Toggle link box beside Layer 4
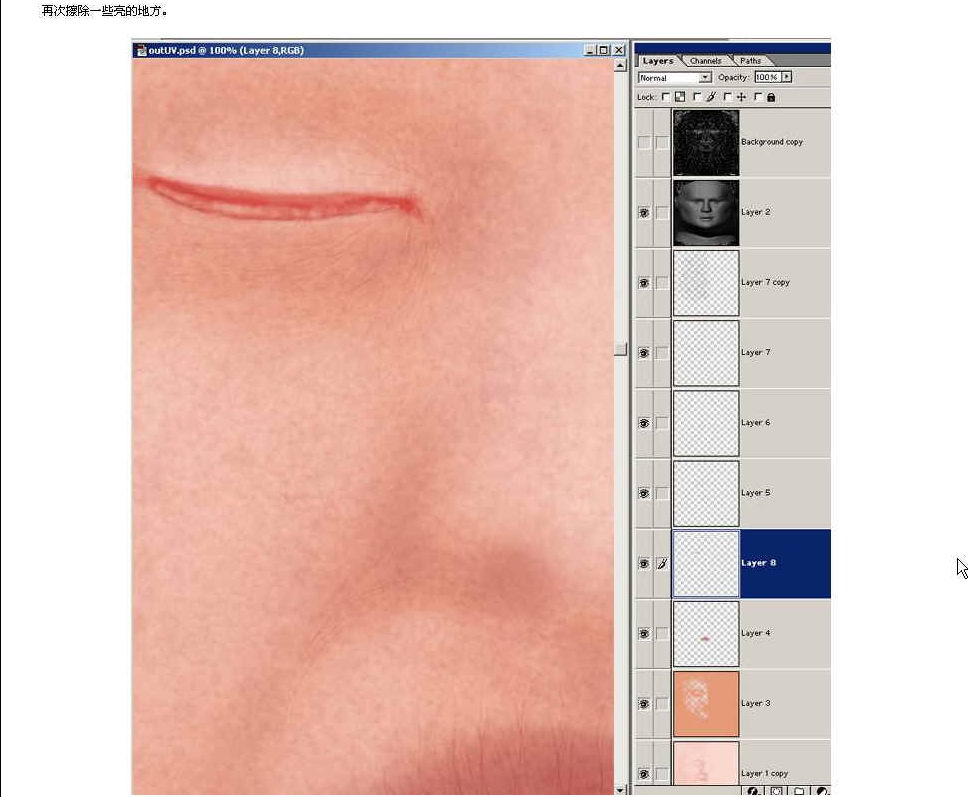968x797 pixels. pos(662,634)
